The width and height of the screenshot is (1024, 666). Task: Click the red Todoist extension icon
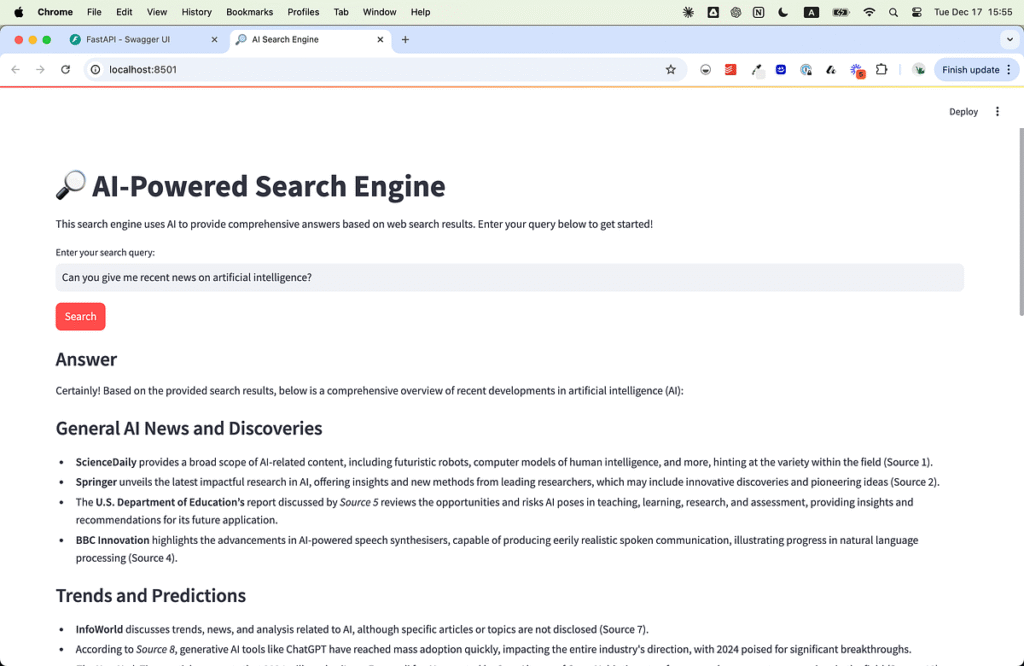731,70
